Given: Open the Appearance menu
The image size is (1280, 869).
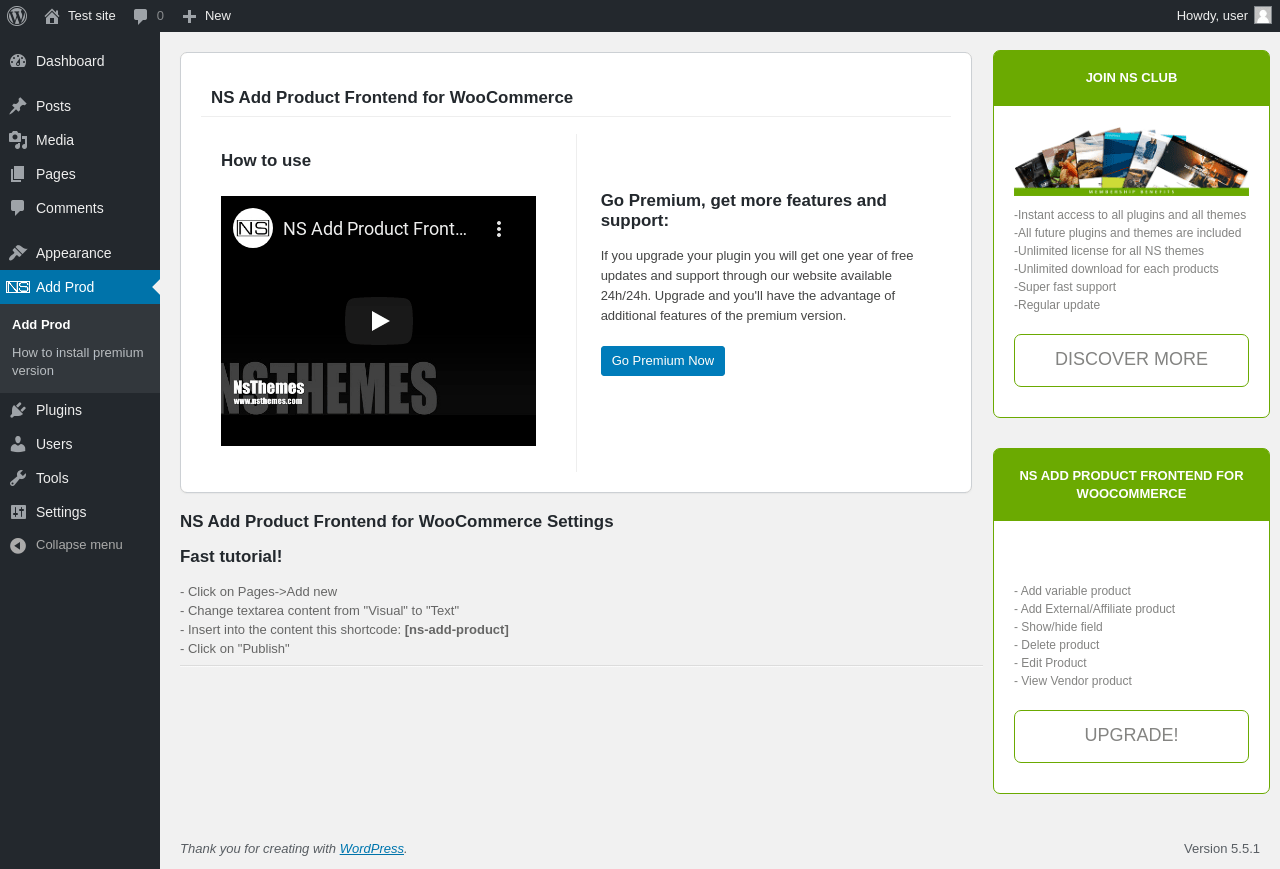Looking at the screenshot, I should pos(80,253).
